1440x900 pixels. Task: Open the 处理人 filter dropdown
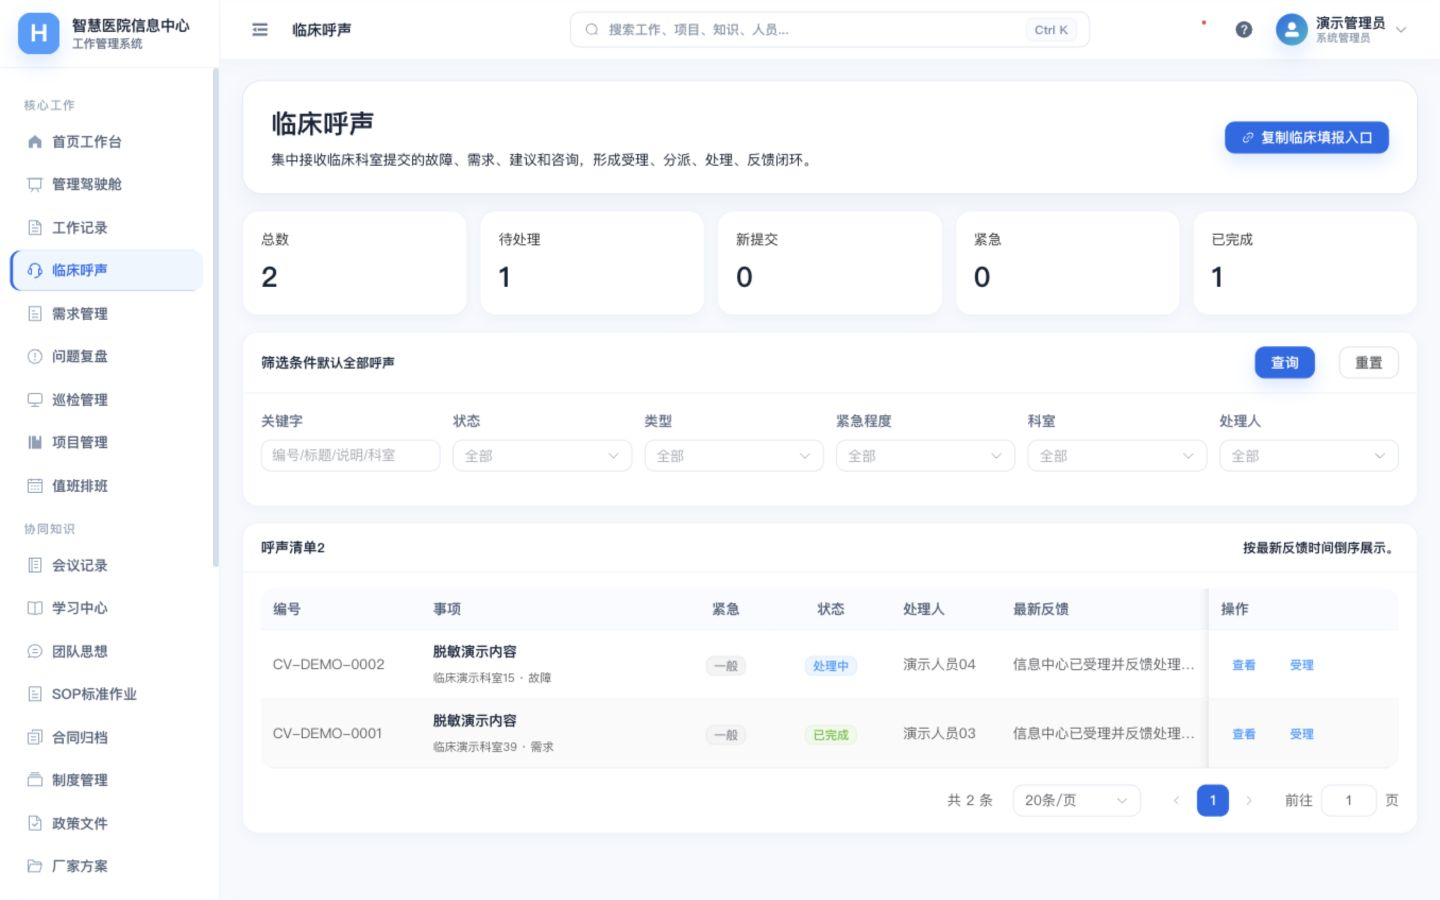pos(1309,456)
